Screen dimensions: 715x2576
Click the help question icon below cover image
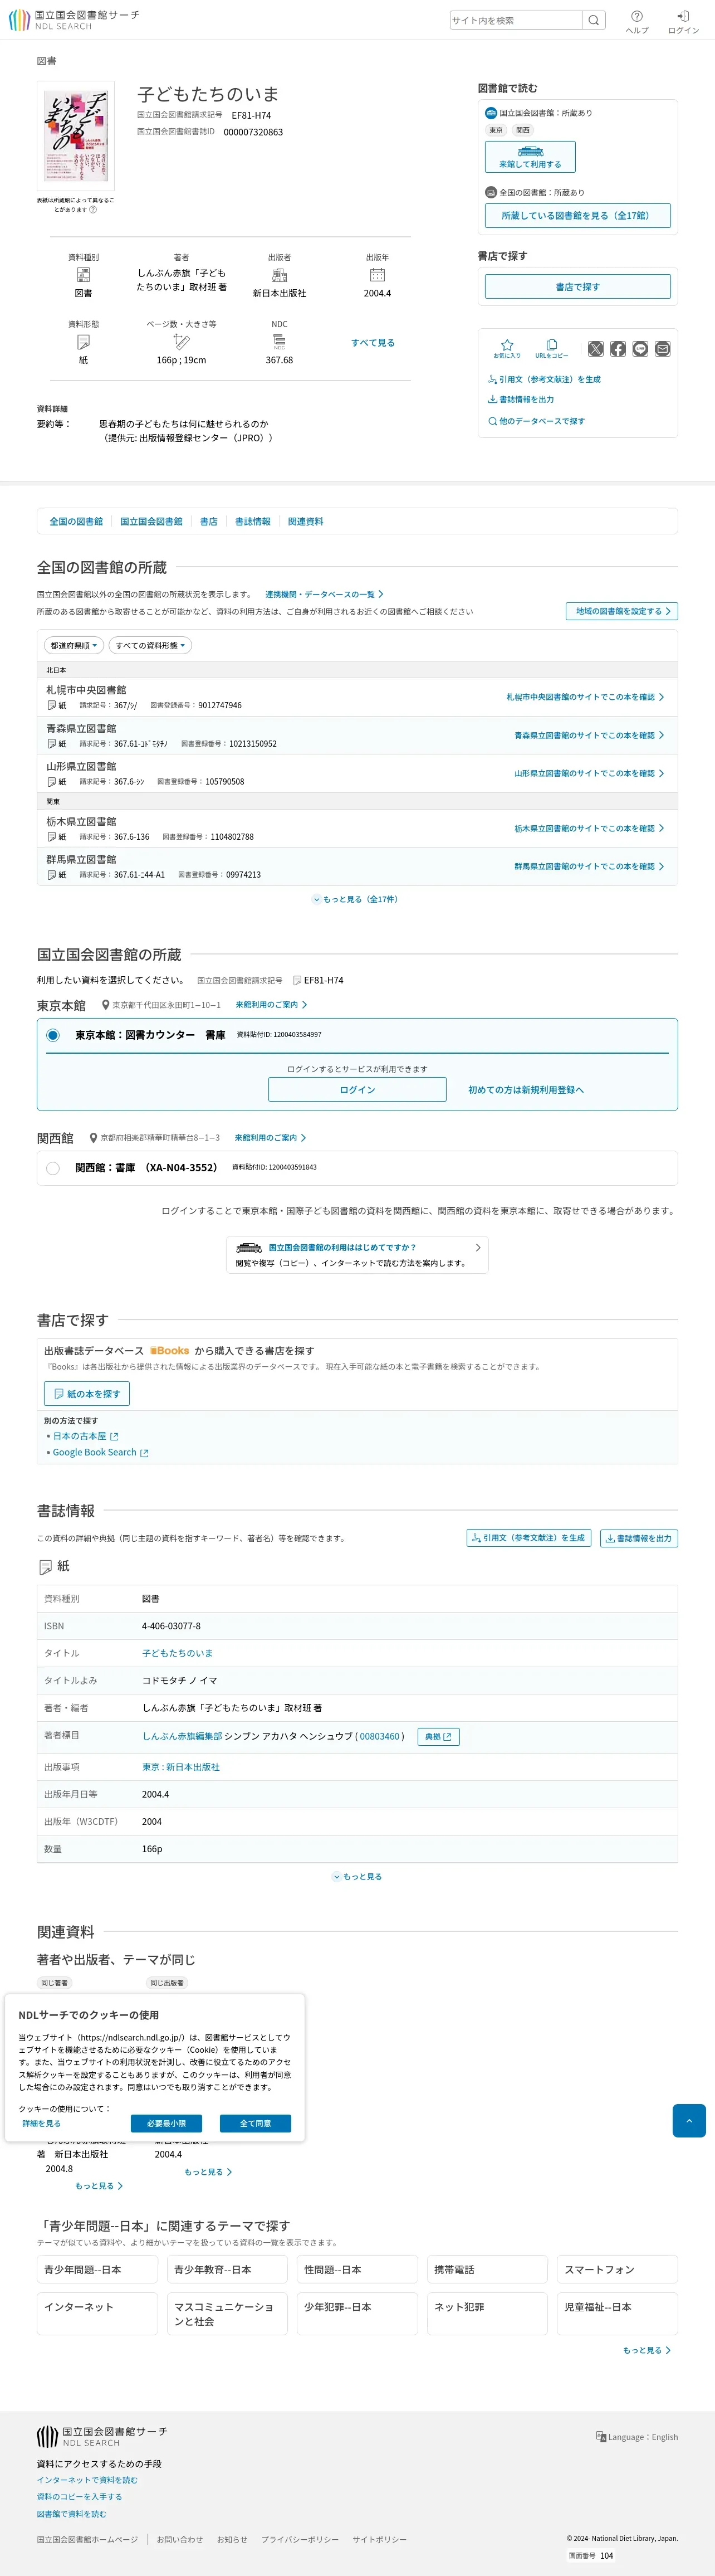pos(93,210)
